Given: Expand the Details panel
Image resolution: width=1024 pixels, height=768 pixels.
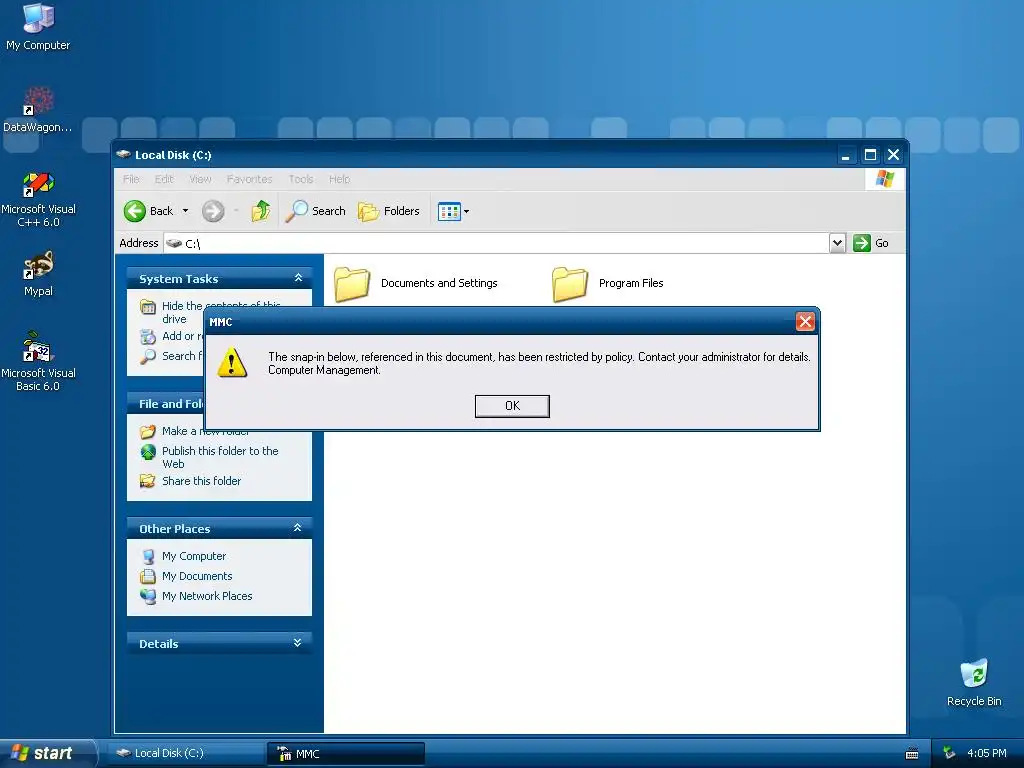Looking at the screenshot, I should [298, 643].
